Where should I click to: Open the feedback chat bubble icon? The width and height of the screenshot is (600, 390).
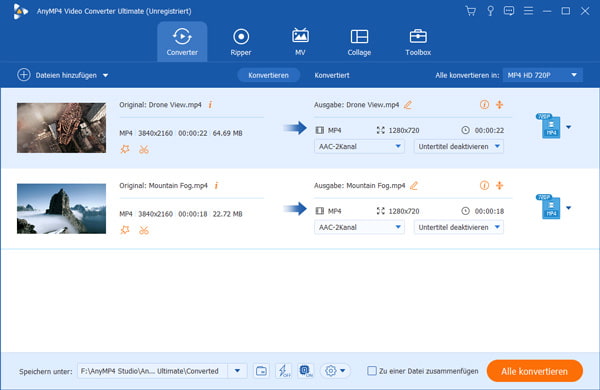509,11
